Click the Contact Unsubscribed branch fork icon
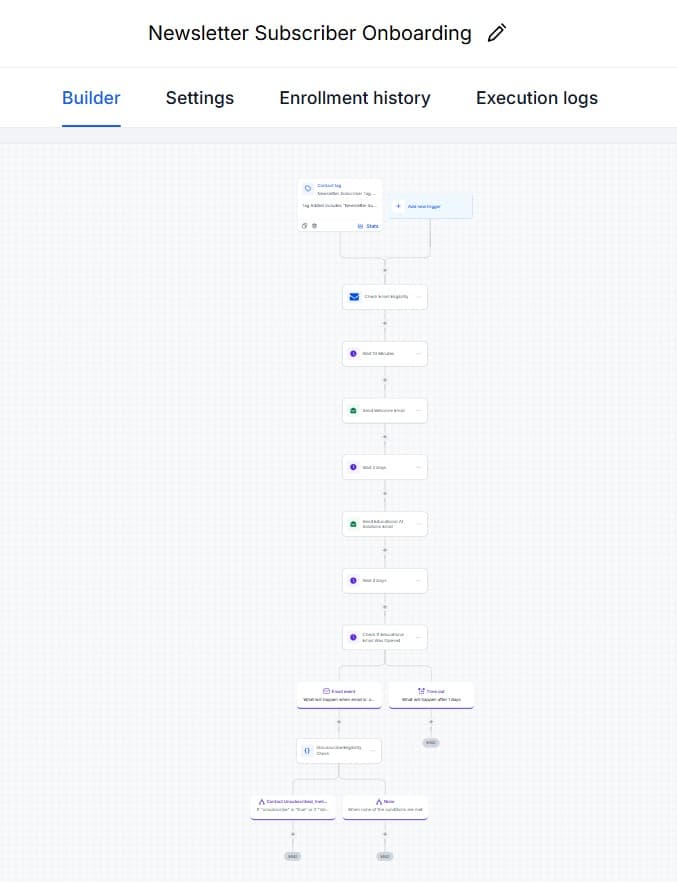Screen dimensions: 677x882 pos(261,802)
